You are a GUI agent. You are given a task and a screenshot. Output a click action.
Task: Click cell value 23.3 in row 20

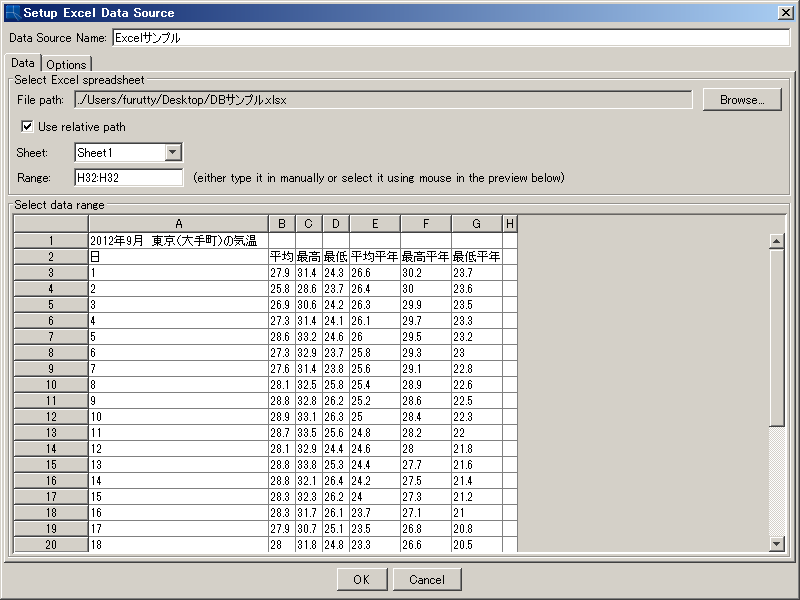375,544
